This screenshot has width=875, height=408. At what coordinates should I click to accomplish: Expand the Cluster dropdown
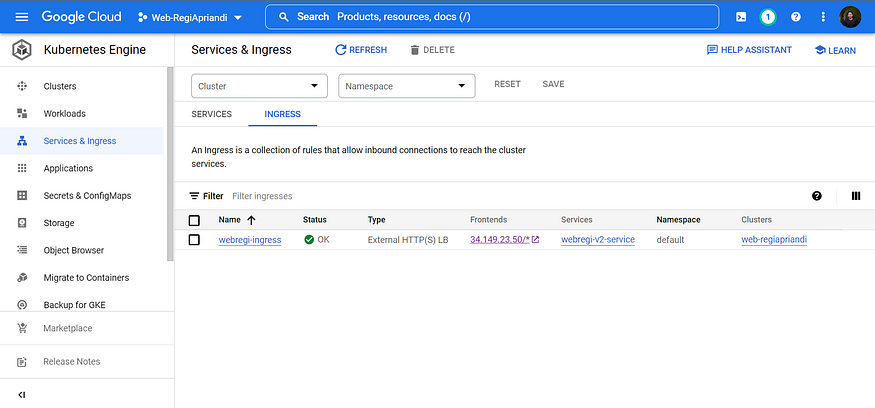259,86
